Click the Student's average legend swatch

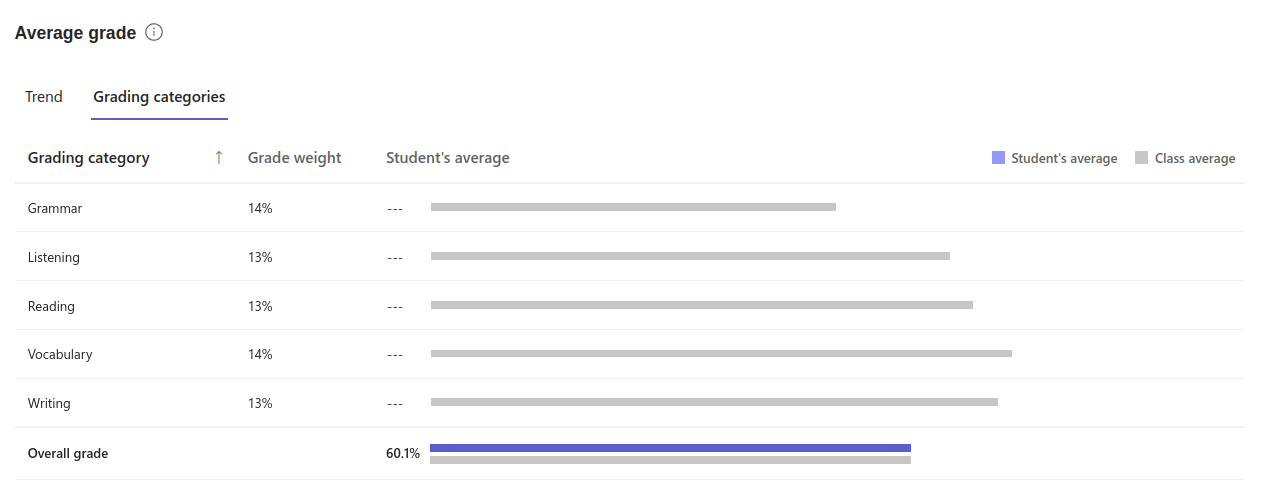tap(998, 158)
